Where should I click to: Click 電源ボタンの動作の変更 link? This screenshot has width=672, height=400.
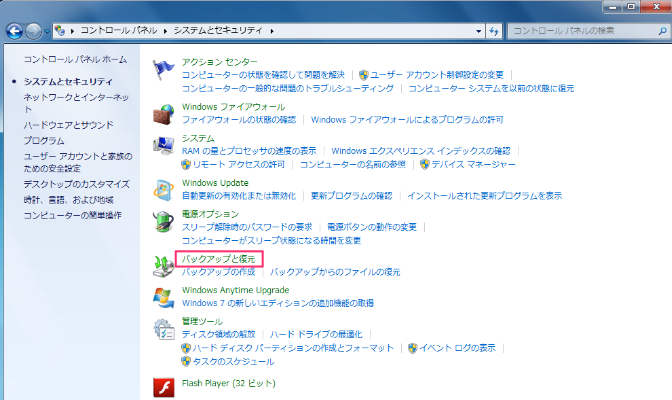point(372,227)
